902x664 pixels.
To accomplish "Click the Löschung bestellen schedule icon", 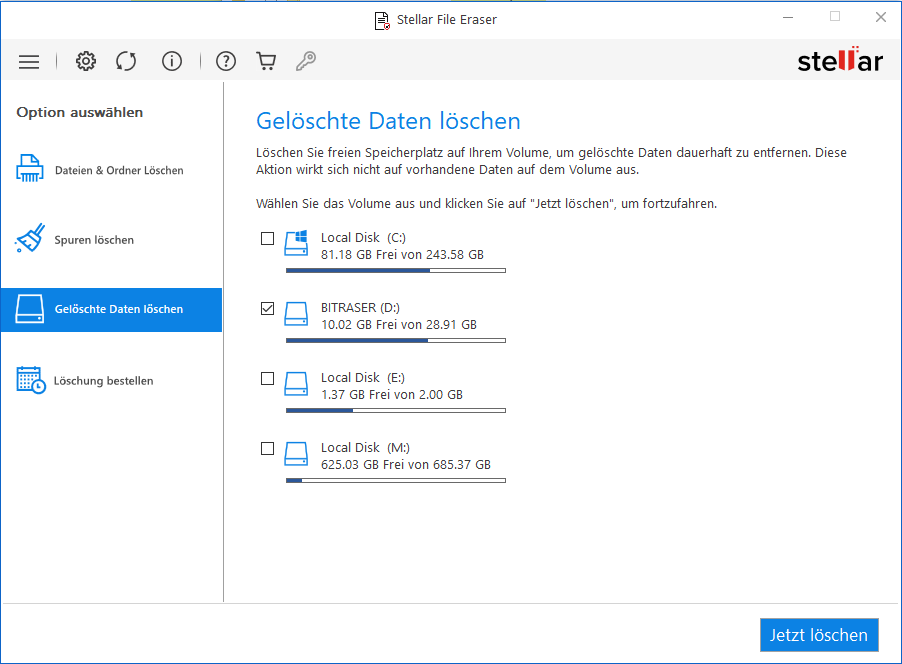I will 31,381.
